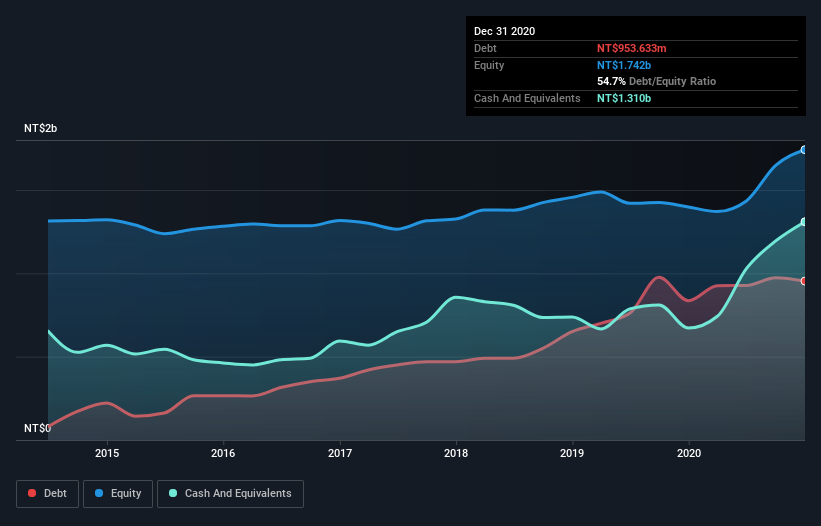Select the Debt endpoint marker on chart
This screenshot has height=526, width=821.
pyautogui.click(x=804, y=281)
